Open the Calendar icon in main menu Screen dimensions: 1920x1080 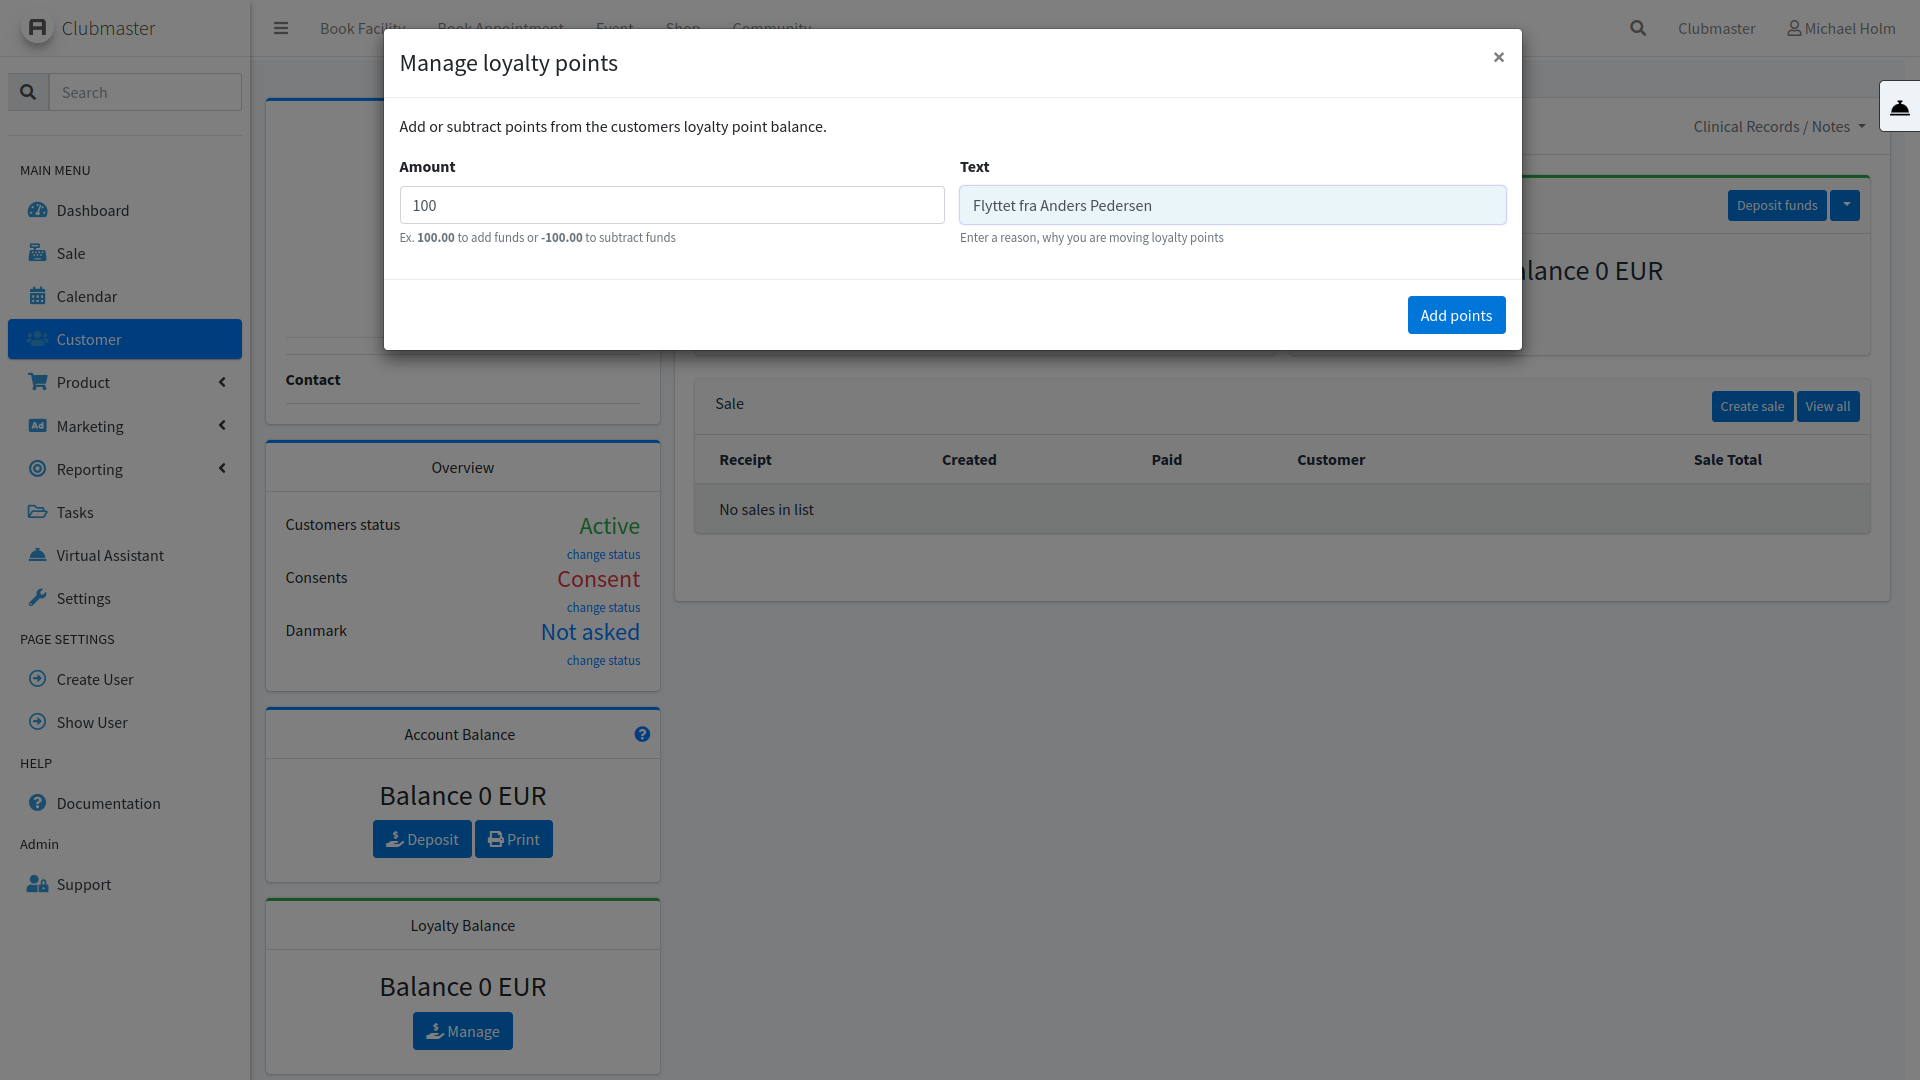pos(38,296)
